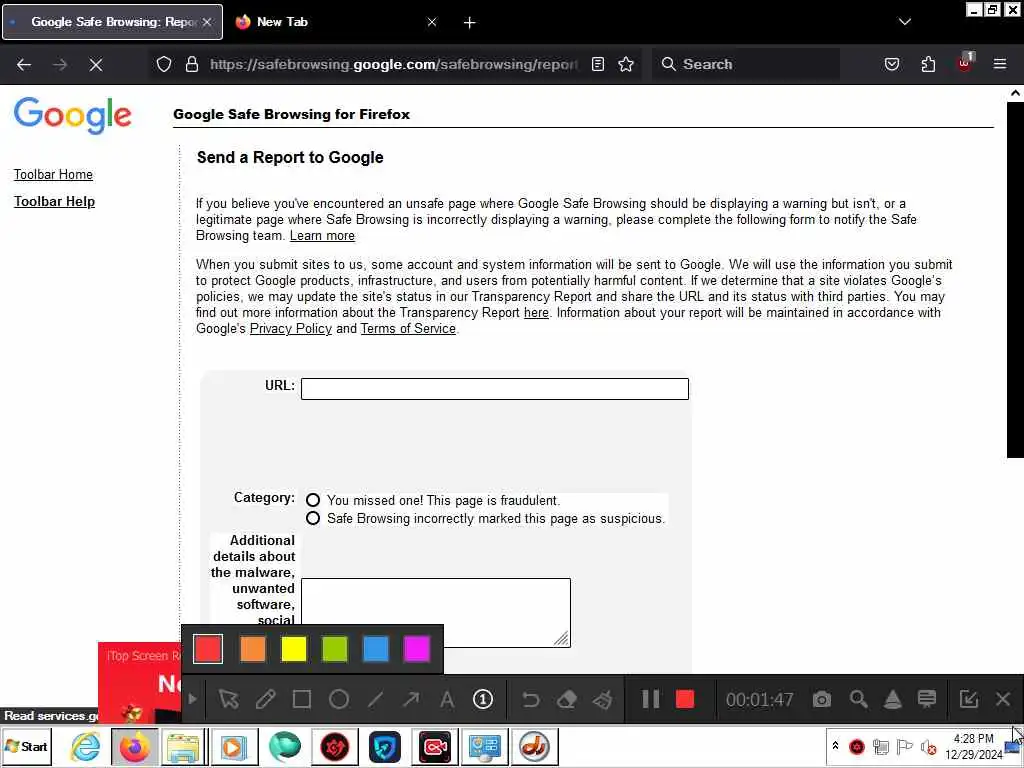Go back one page

coord(24,64)
